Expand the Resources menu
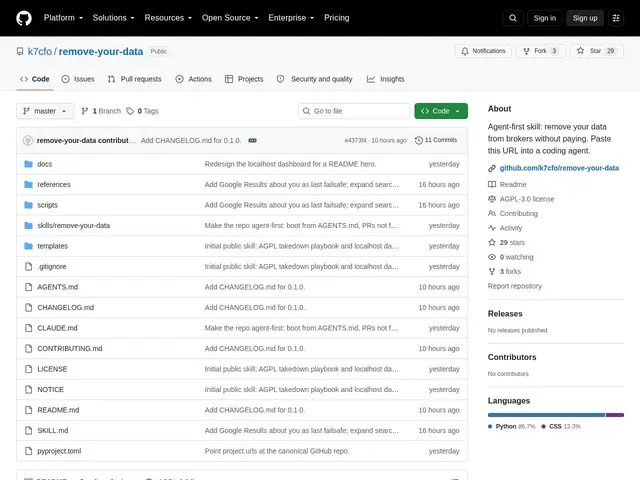The height and width of the screenshot is (480, 640). pos(168,18)
